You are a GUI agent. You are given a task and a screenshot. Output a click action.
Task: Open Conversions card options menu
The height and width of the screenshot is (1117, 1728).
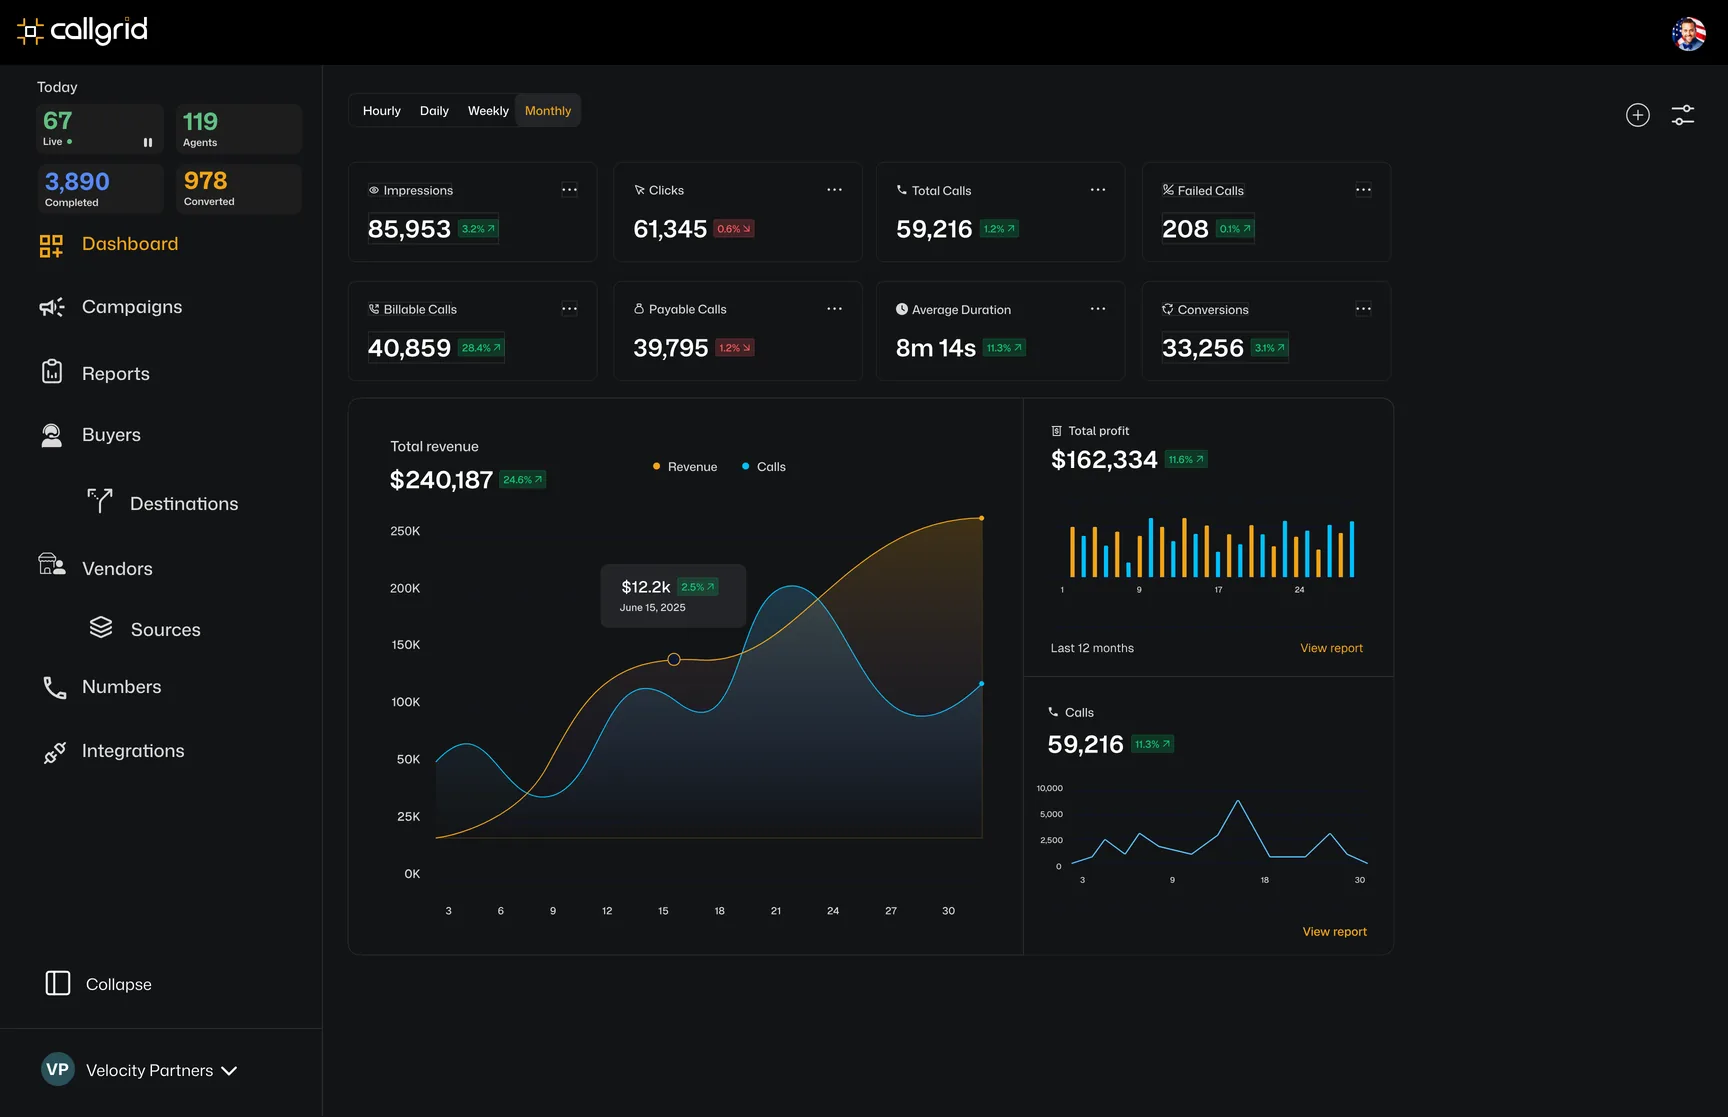click(1363, 309)
